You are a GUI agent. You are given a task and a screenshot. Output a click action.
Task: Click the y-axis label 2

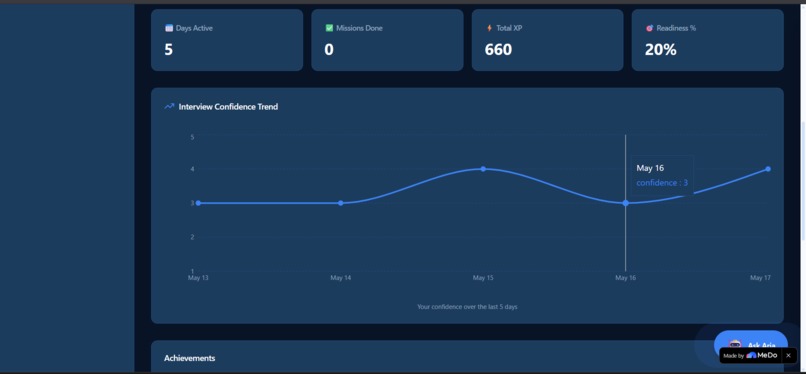tap(192, 237)
